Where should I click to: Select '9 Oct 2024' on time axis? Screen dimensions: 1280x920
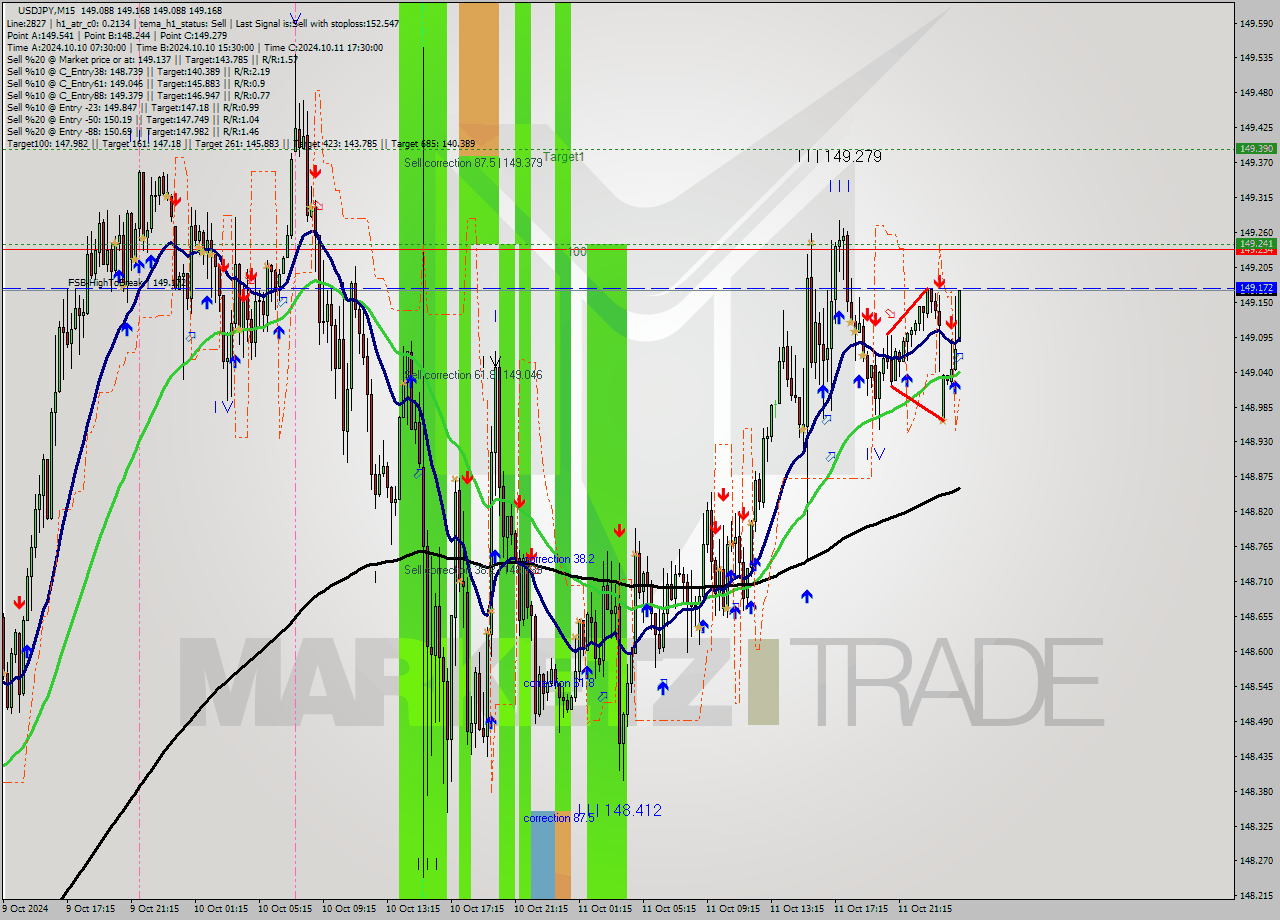(26, 909)
